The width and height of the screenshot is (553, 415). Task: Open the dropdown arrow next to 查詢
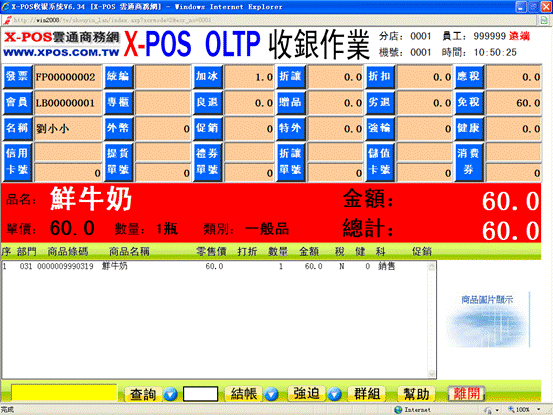pos(170,394)
